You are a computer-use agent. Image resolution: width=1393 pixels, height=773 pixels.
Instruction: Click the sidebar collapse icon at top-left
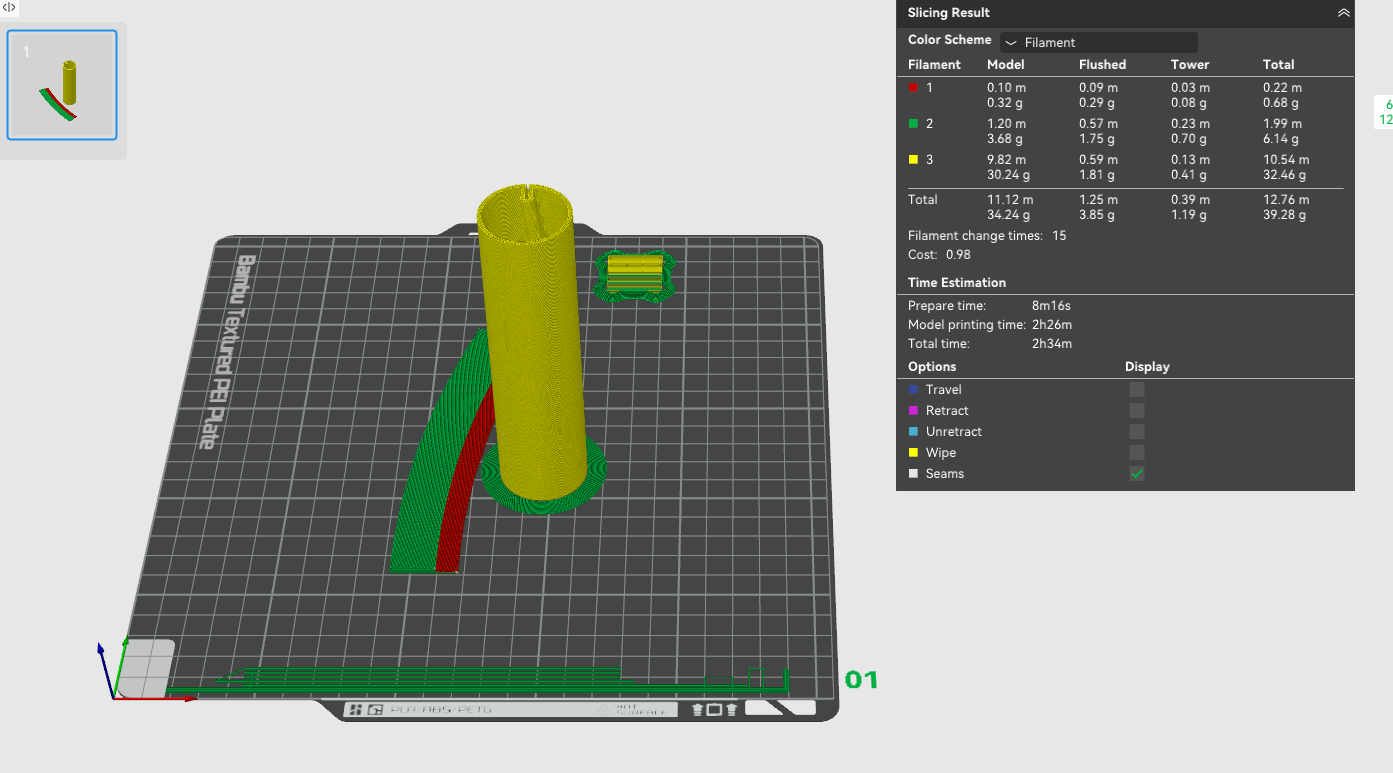pos(9,7)
